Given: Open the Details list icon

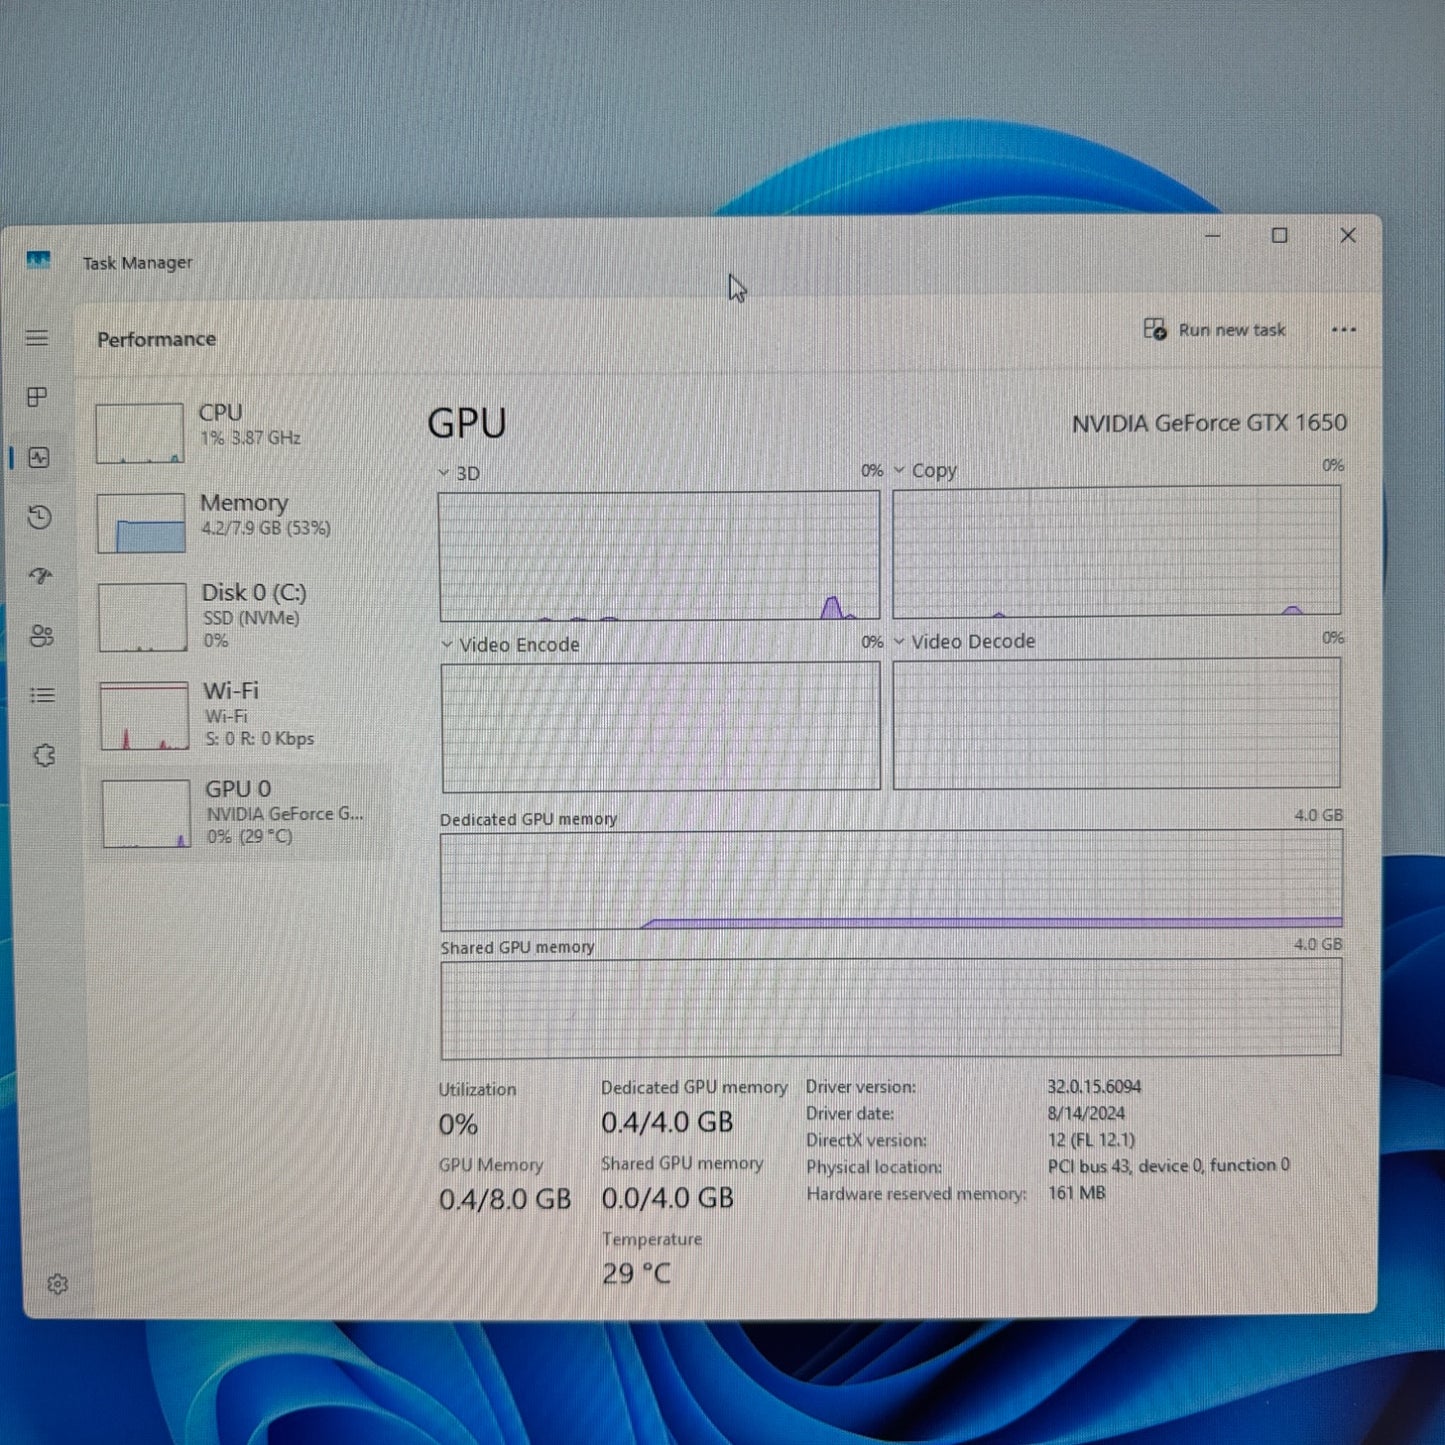Looking at the screenshot, I should click(42, 695).
